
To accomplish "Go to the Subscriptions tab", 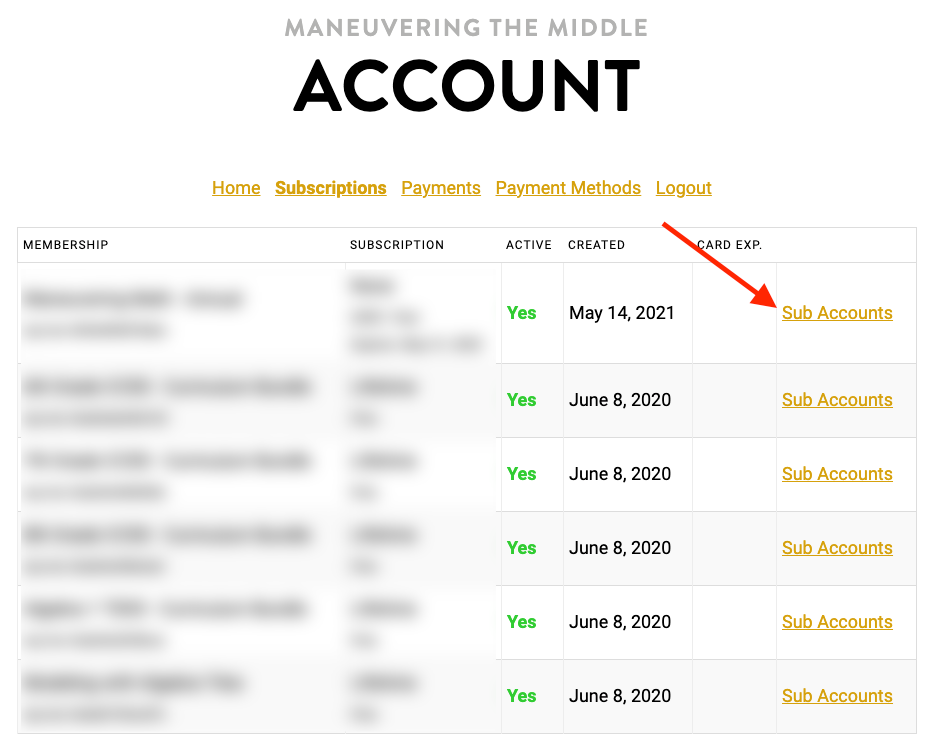I will click(330, 188).
